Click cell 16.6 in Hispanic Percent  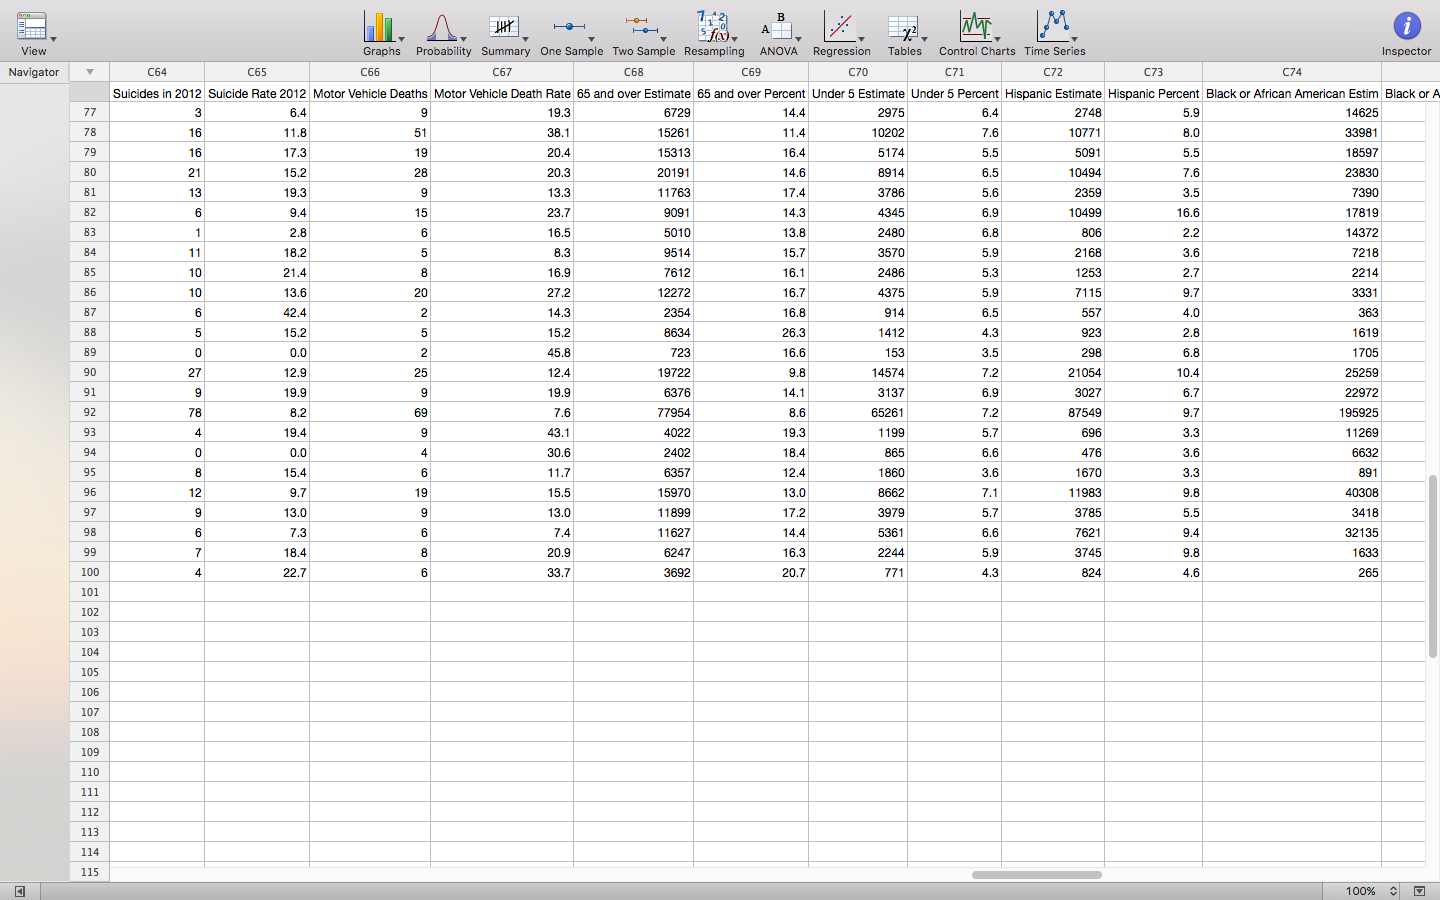[x=1154, y=212]
